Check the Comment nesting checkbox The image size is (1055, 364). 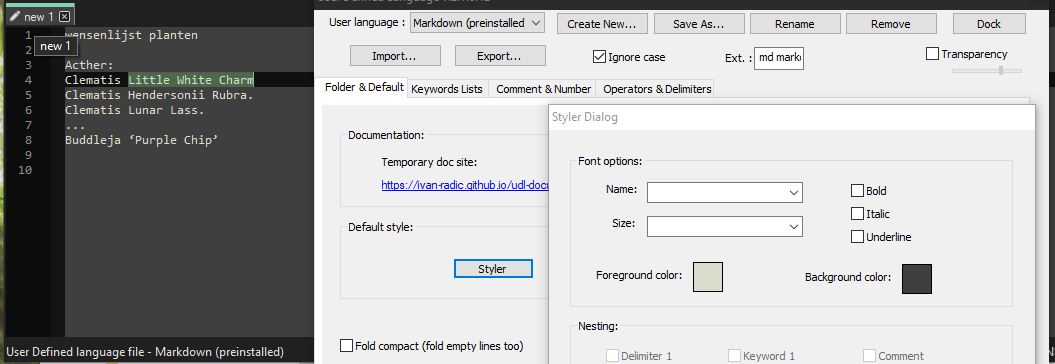pos(869,356)
